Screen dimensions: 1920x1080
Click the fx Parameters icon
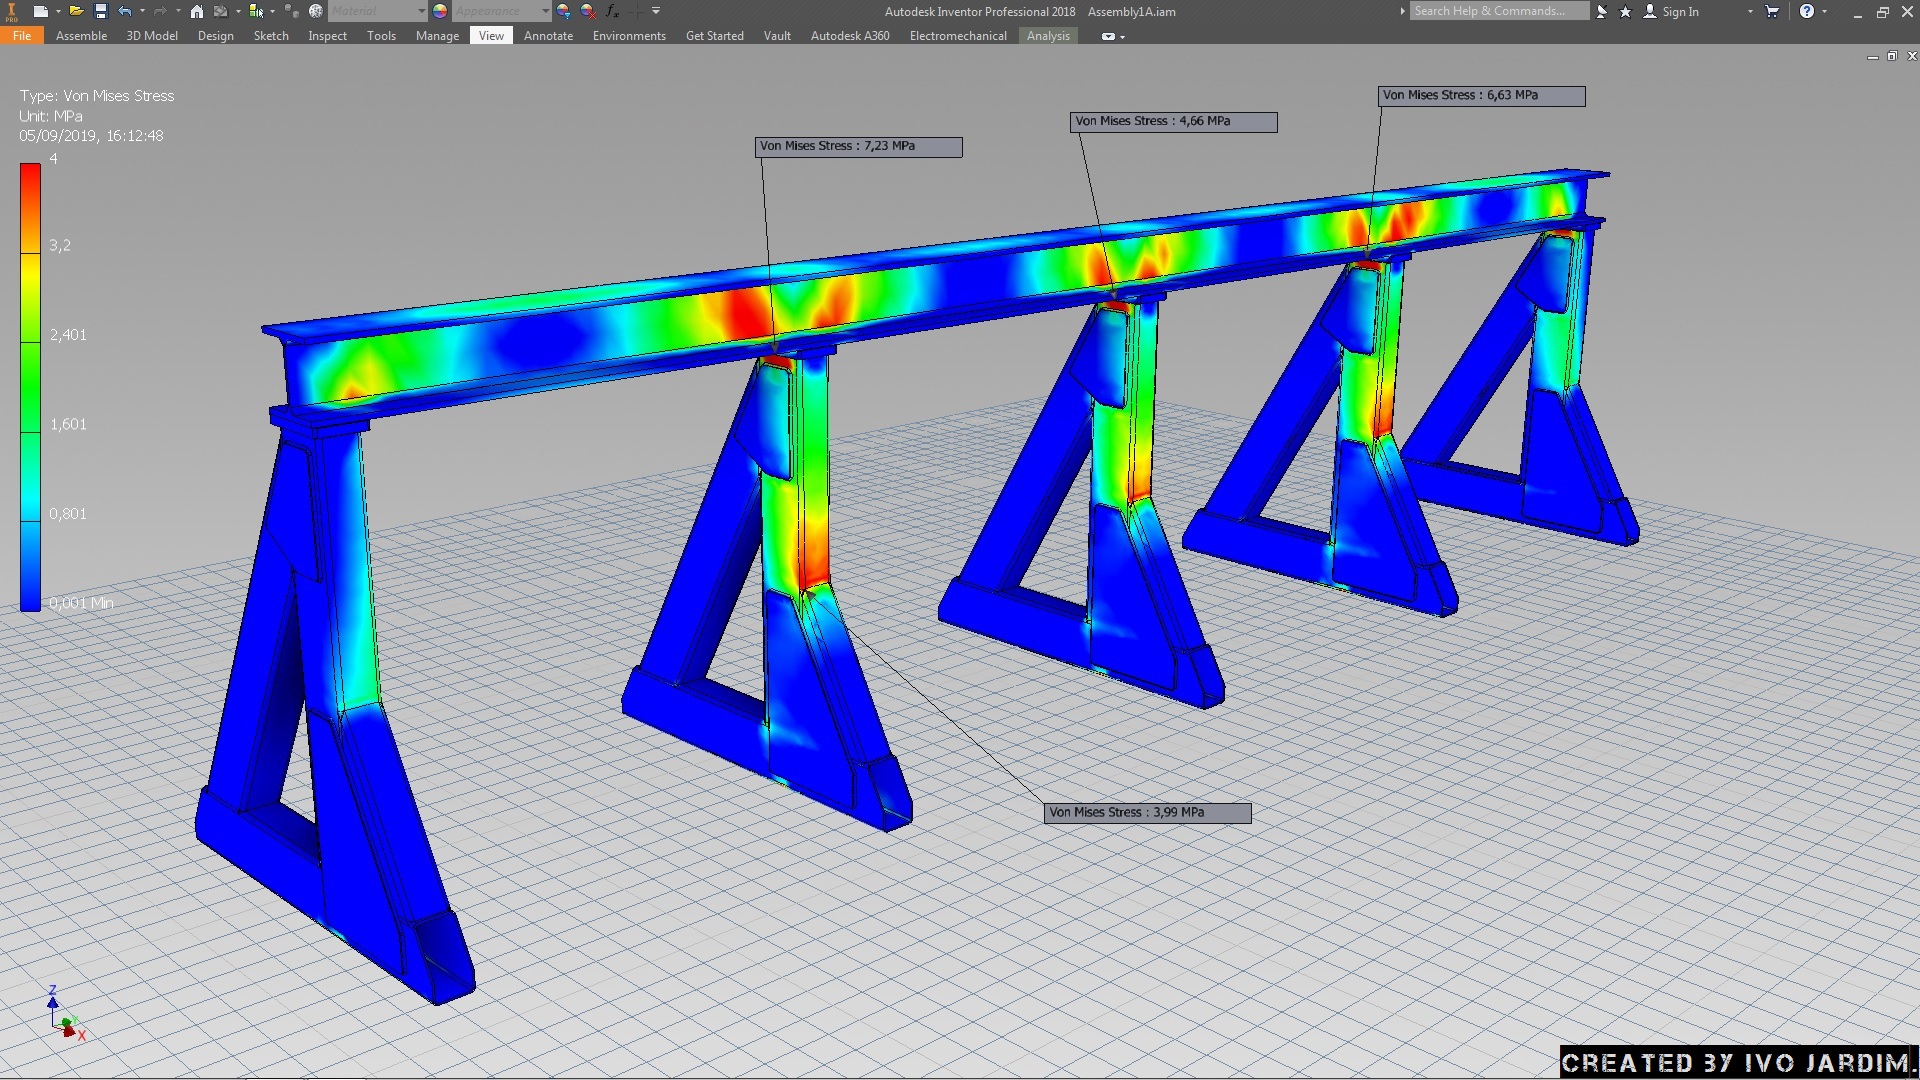pos(612,11)
